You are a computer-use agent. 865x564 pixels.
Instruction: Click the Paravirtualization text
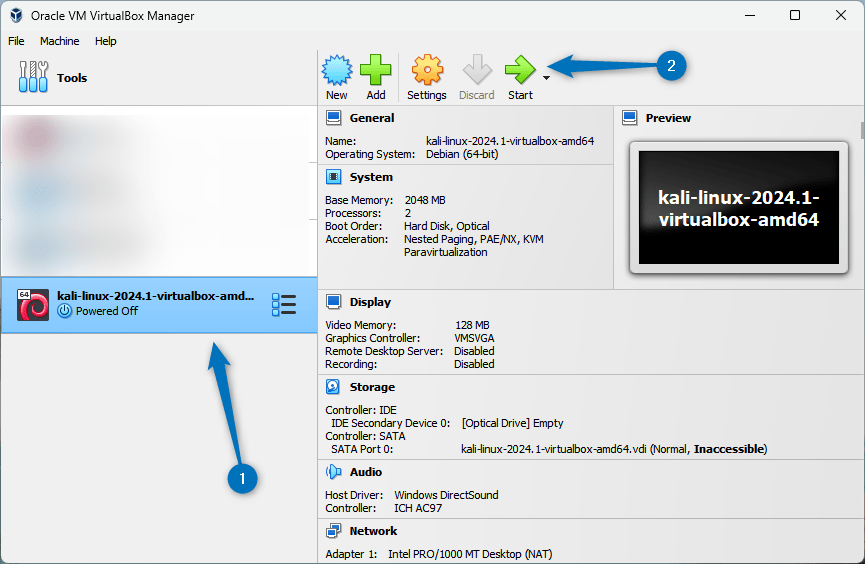click(x=446, y=252)
